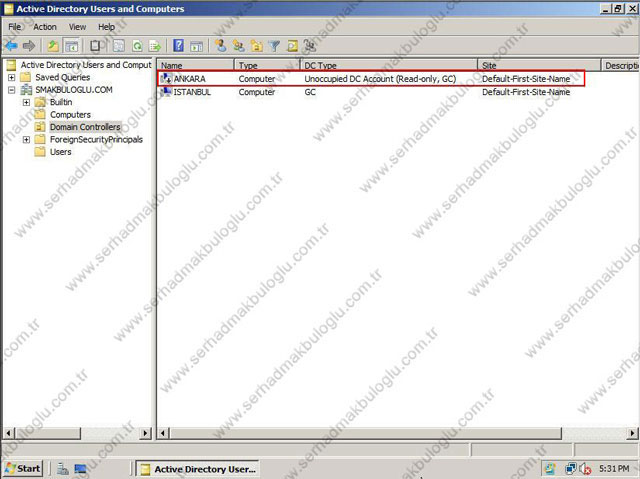This screenshot has height=479, width=640.
Task: Select the Computers container in tree
Action: click(x=70, y=115)
